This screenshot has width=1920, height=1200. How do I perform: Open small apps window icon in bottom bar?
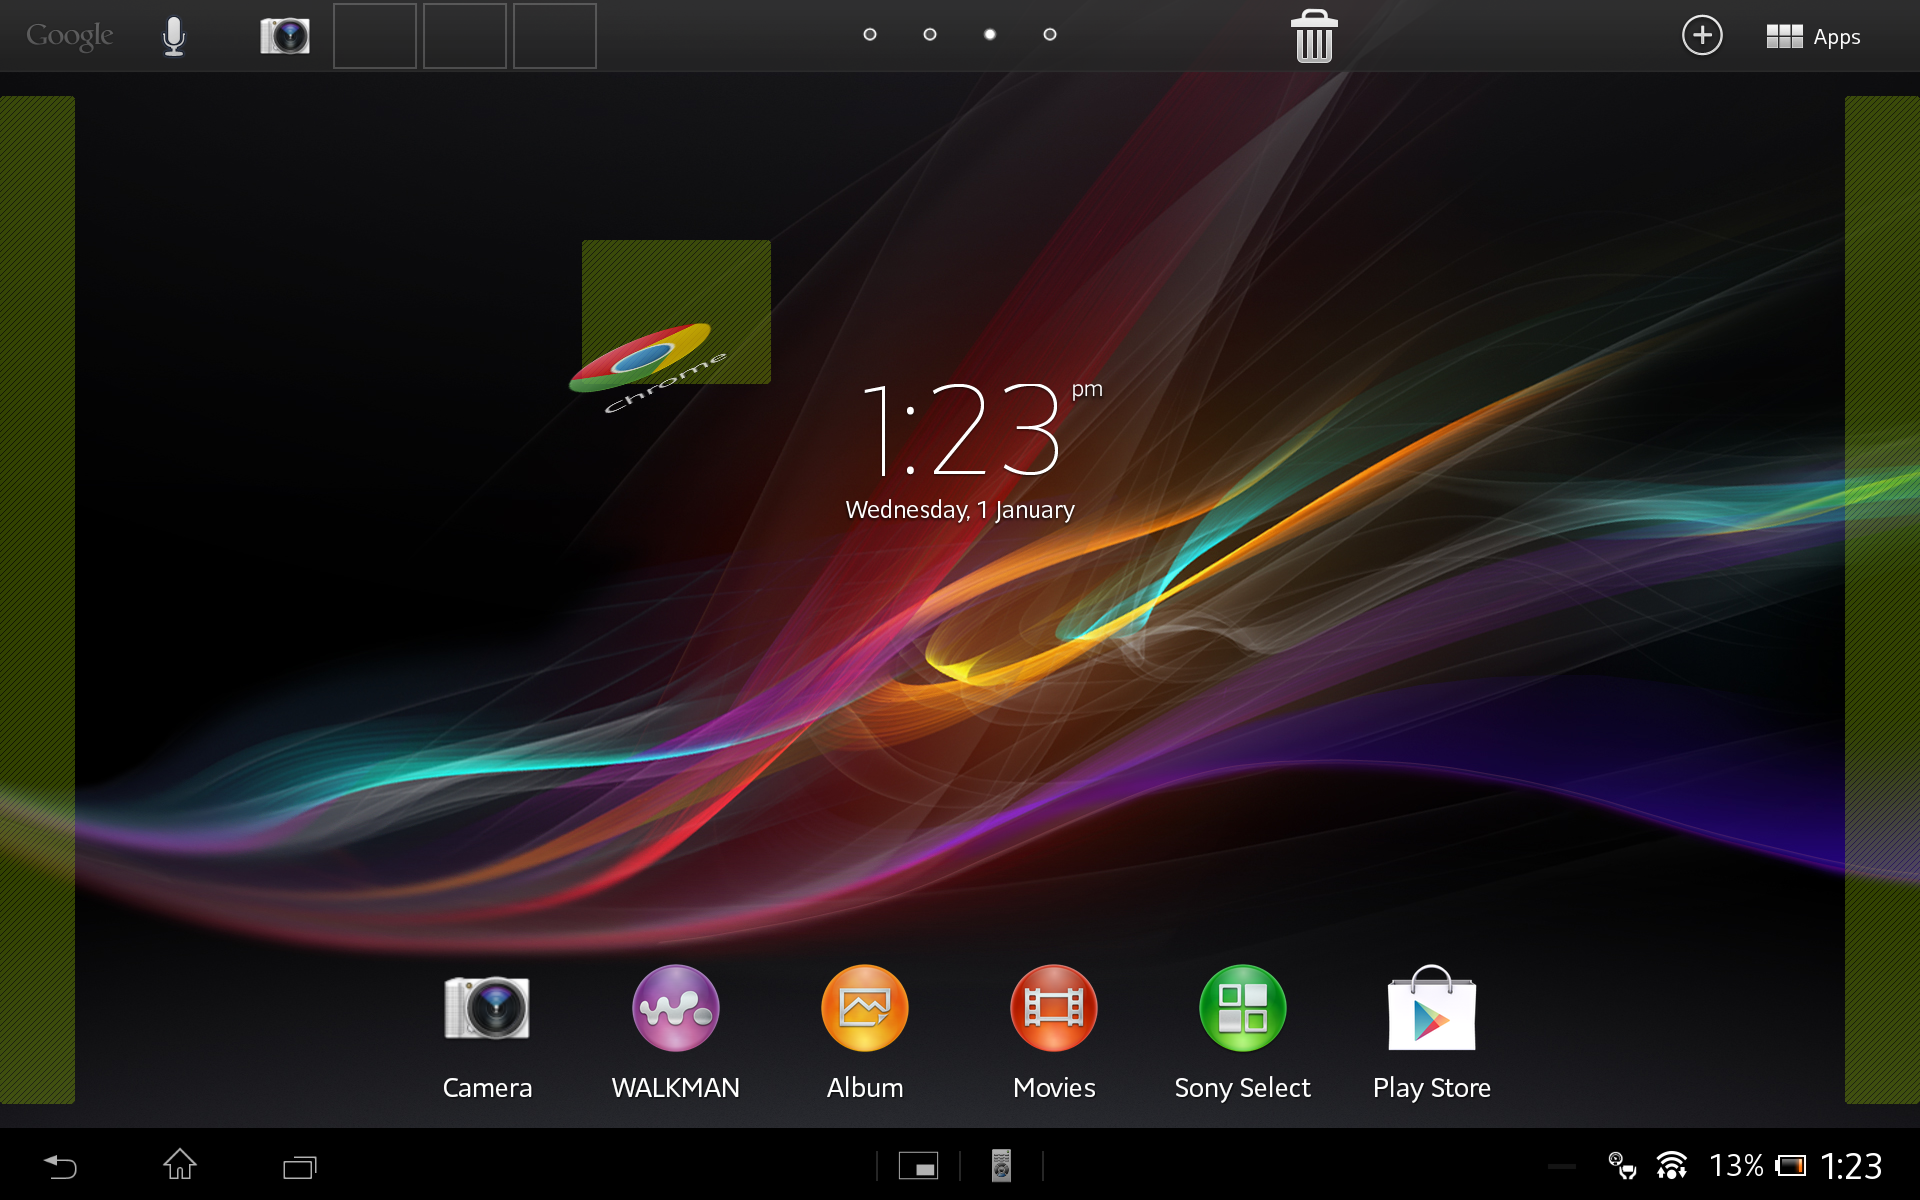(918, 1166)
